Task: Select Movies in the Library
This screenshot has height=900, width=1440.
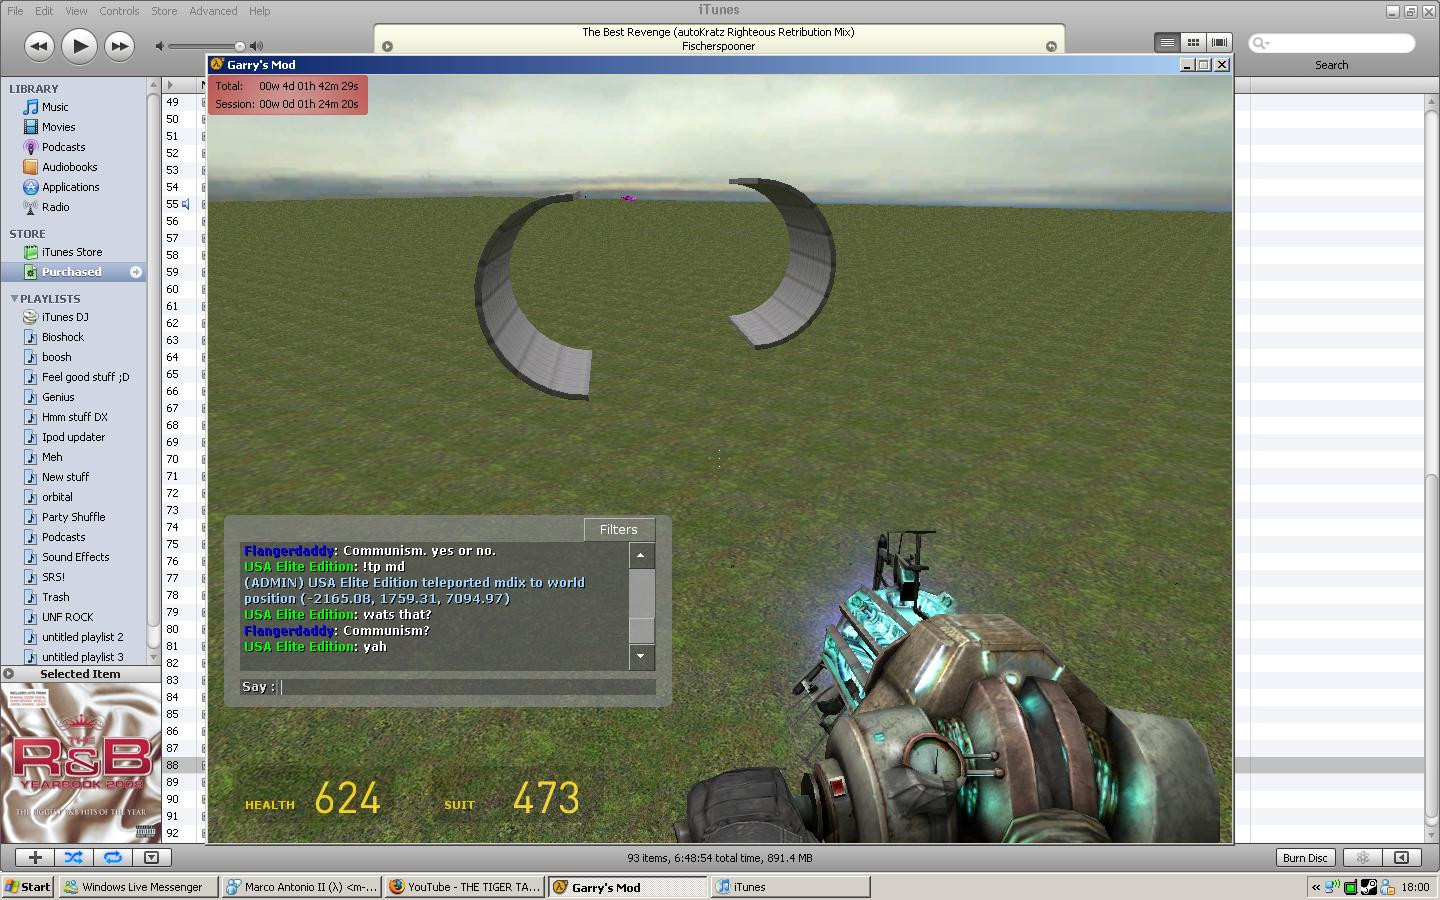Action: (58, 127)
